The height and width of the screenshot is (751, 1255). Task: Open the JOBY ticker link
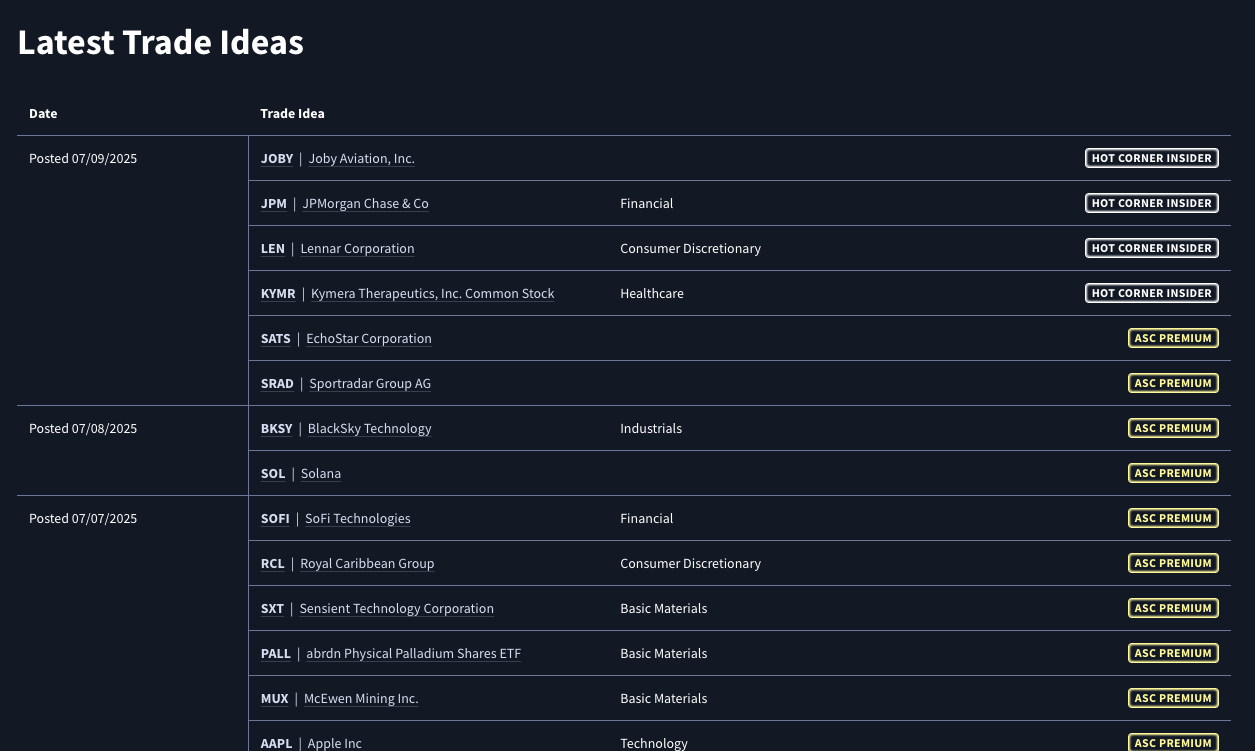[x=277, y=159]
